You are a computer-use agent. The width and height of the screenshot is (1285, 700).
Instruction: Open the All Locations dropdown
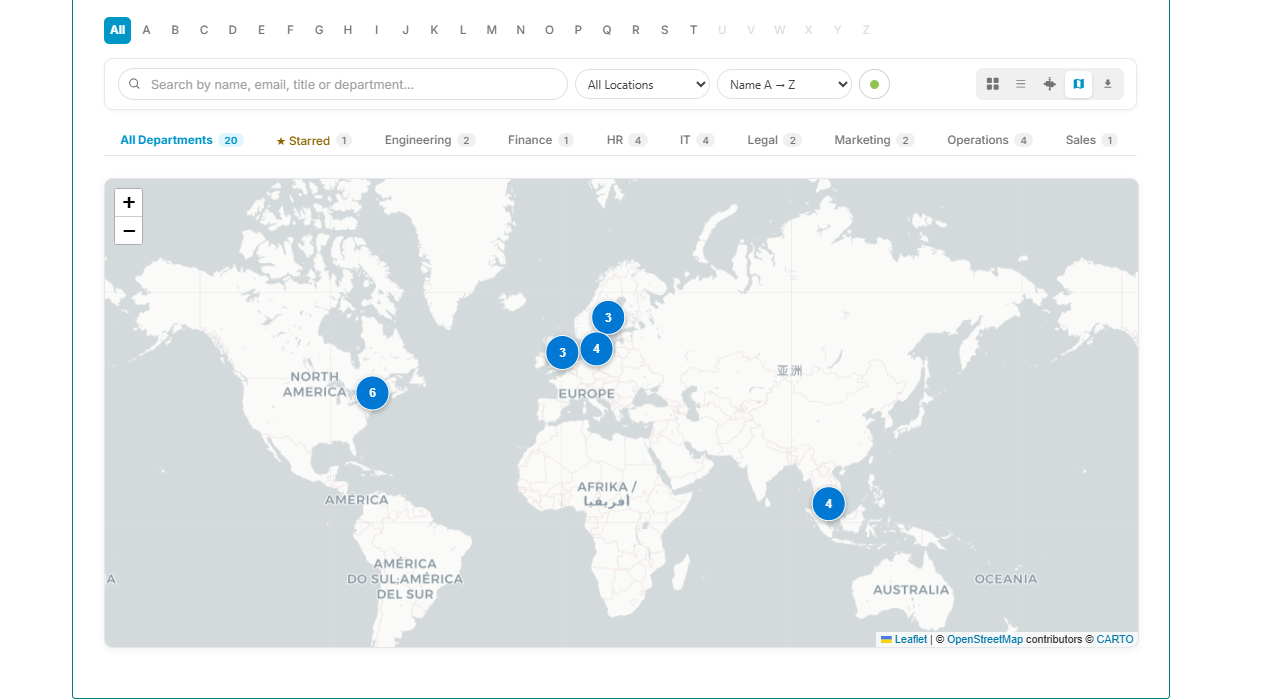pos(642,84)
